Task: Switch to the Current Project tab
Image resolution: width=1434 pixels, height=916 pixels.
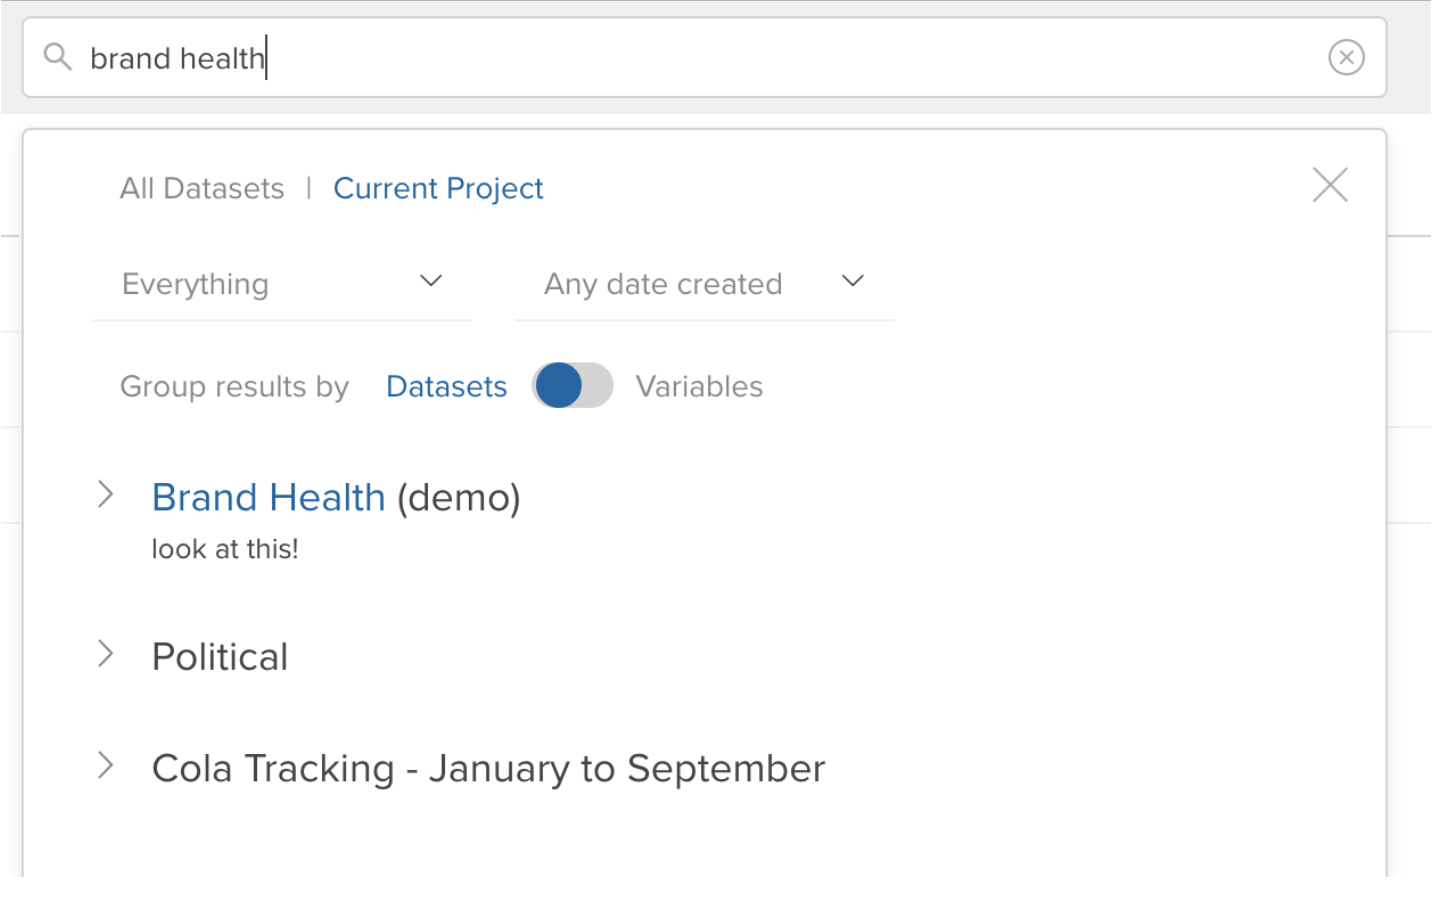Action: (x=438, y=189)
